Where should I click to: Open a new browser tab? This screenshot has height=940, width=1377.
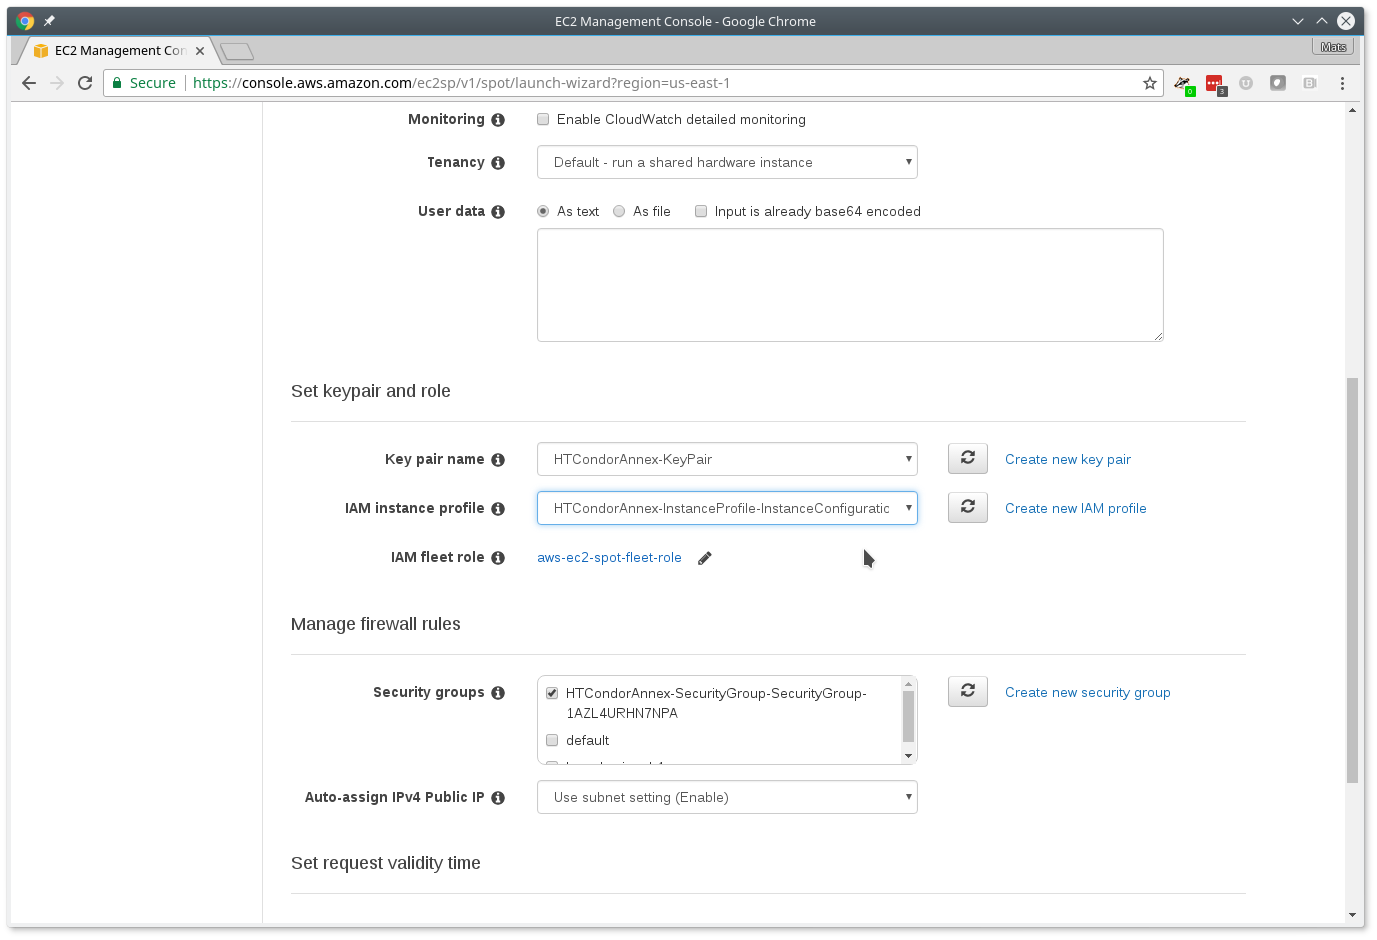(x=237, y=51)
